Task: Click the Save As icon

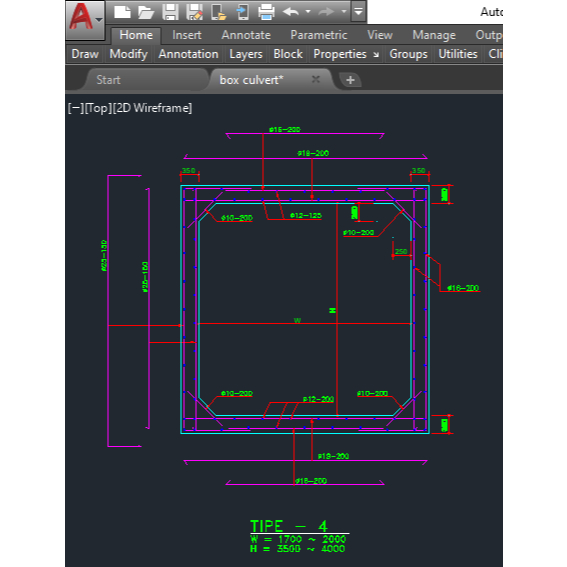Action: pos(194,12)
